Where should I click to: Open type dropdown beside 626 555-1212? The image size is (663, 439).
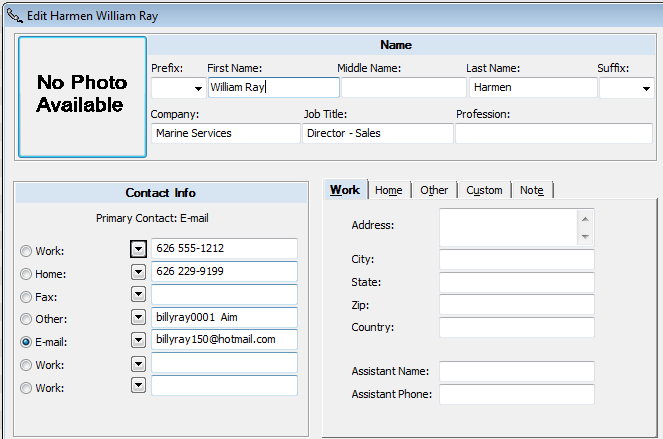click(x=138, y=249)
